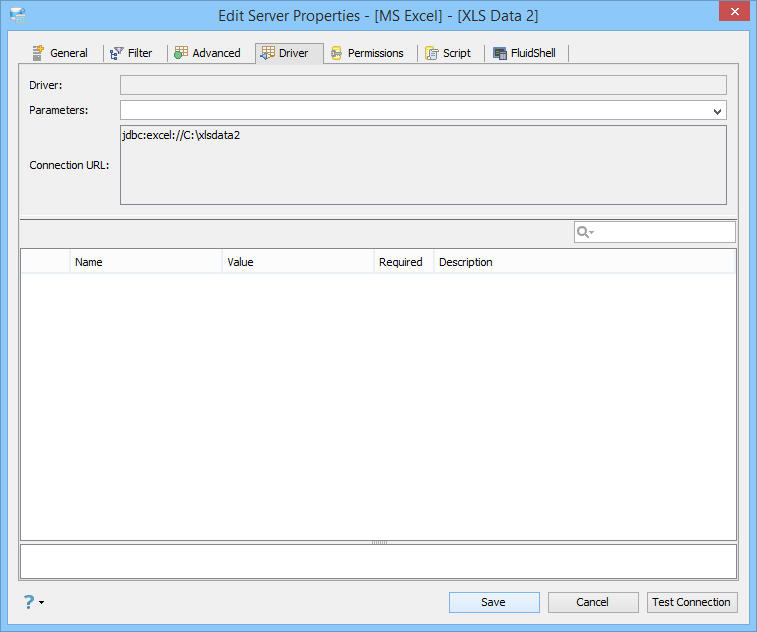Open the General tab
Viewport: 757px width, 632px height.
[x=60, y=53]
